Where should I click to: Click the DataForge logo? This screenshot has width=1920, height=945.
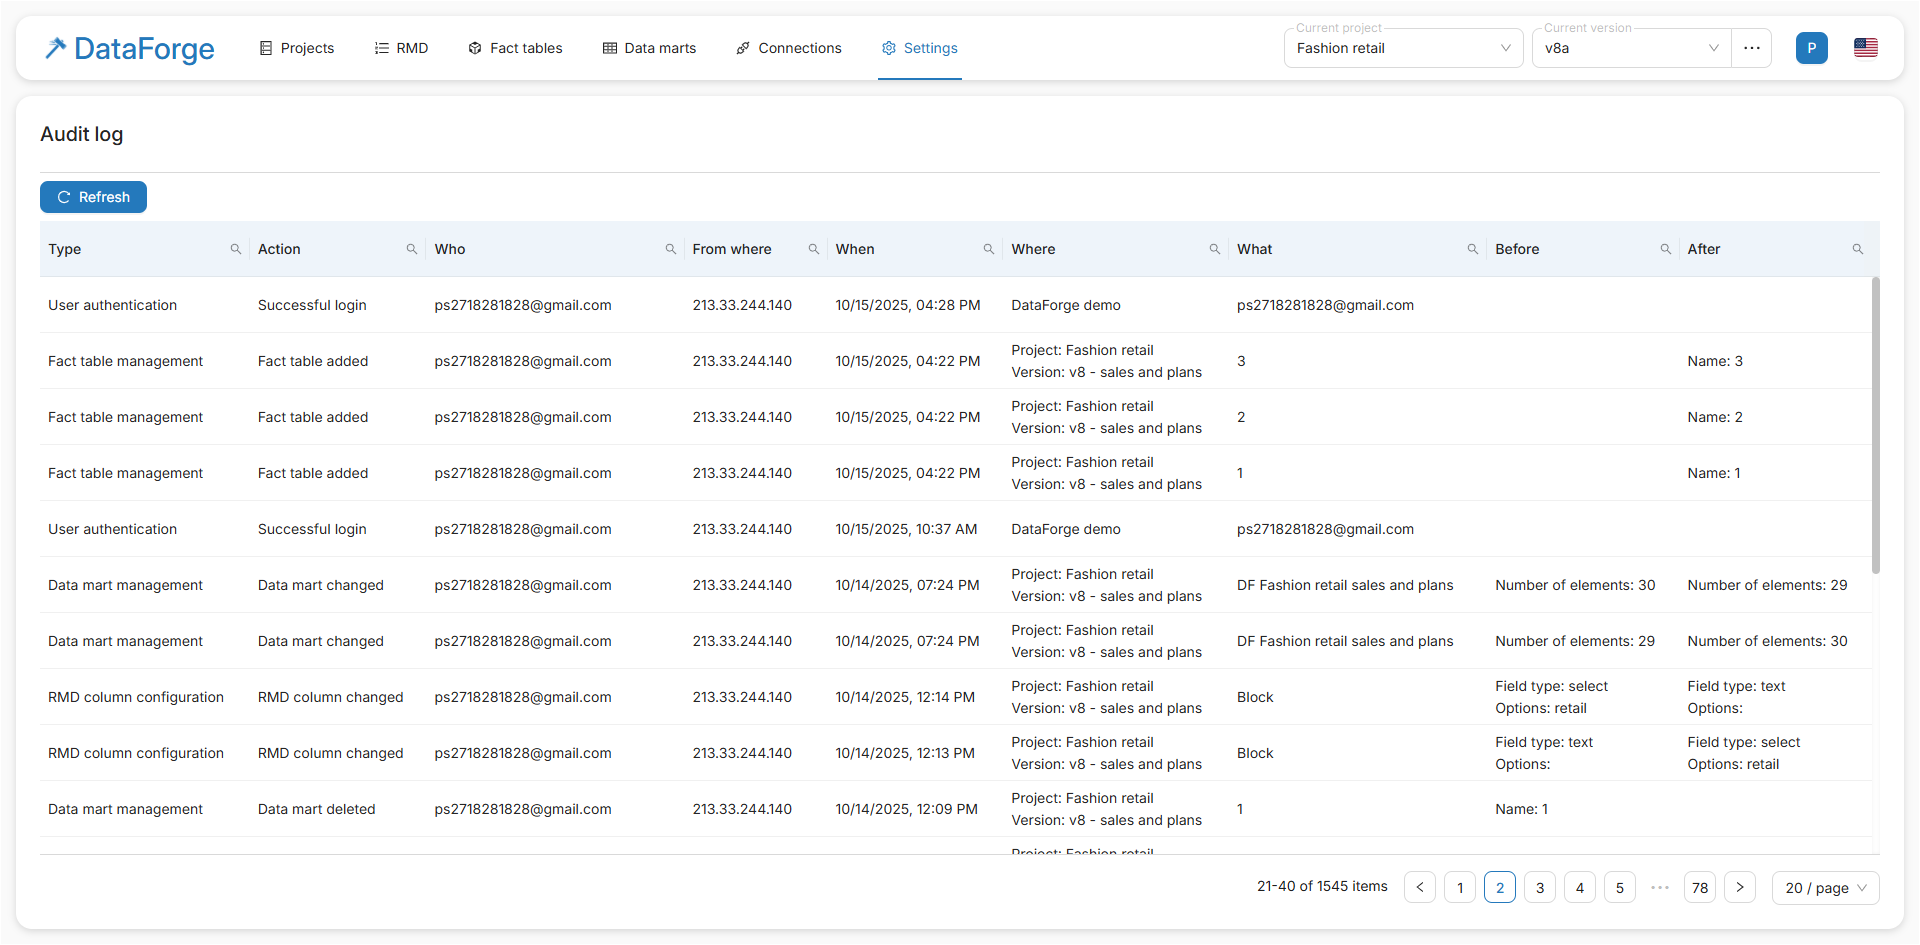[x=130, y=48]
